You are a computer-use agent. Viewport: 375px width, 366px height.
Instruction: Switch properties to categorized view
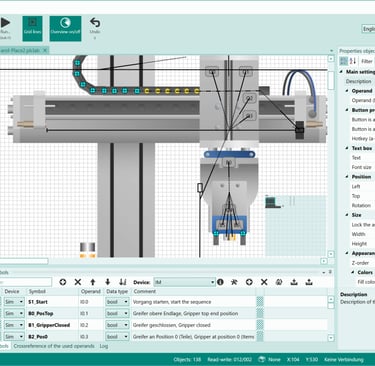point(343,61)
